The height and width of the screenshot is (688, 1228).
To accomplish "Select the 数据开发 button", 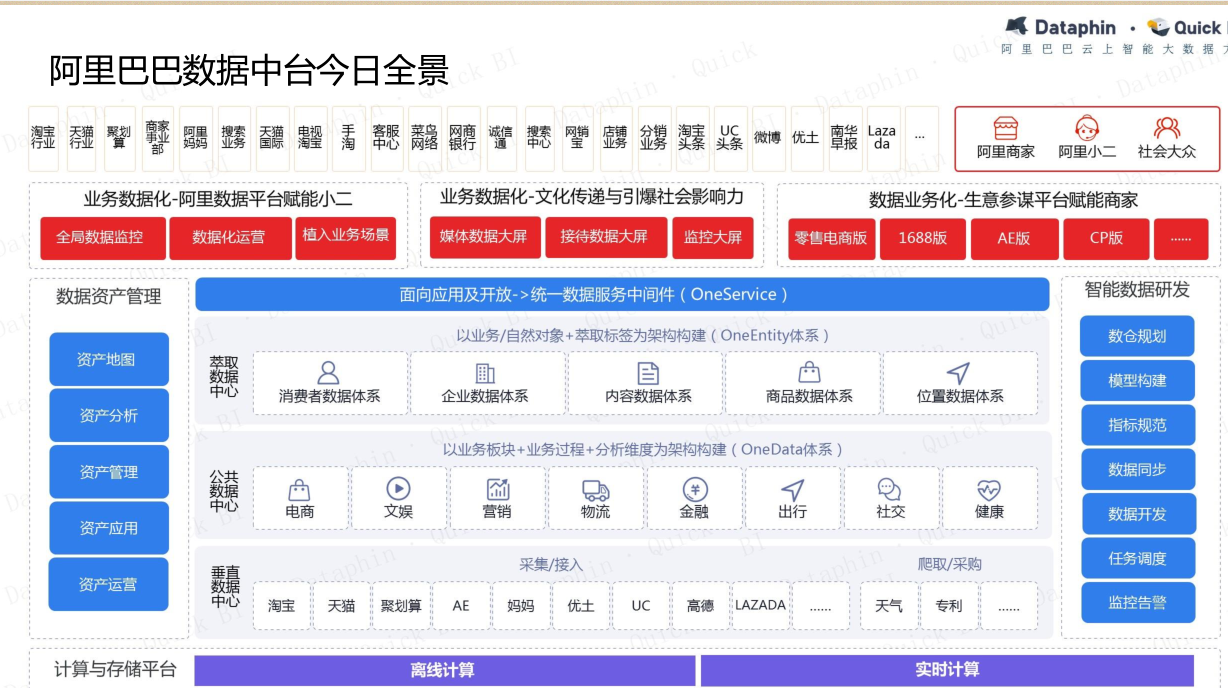I will [x=1137, y=514].
